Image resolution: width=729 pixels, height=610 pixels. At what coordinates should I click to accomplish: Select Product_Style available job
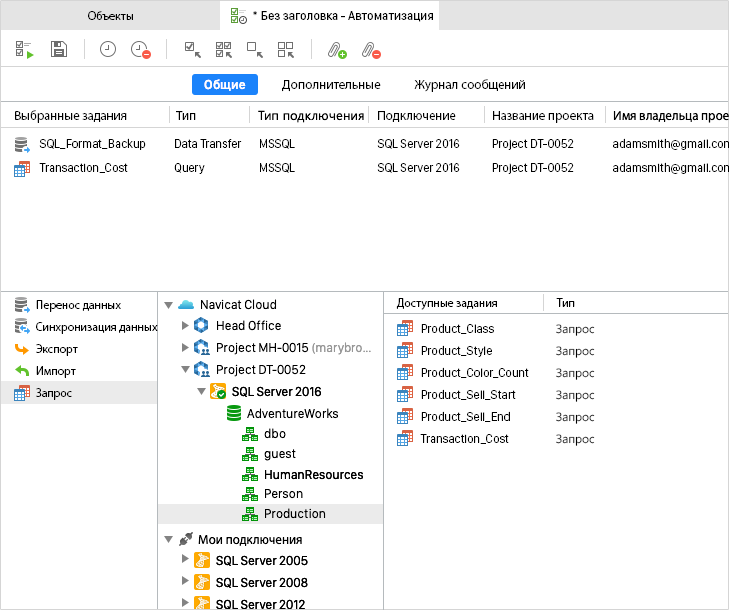[556, 351]
